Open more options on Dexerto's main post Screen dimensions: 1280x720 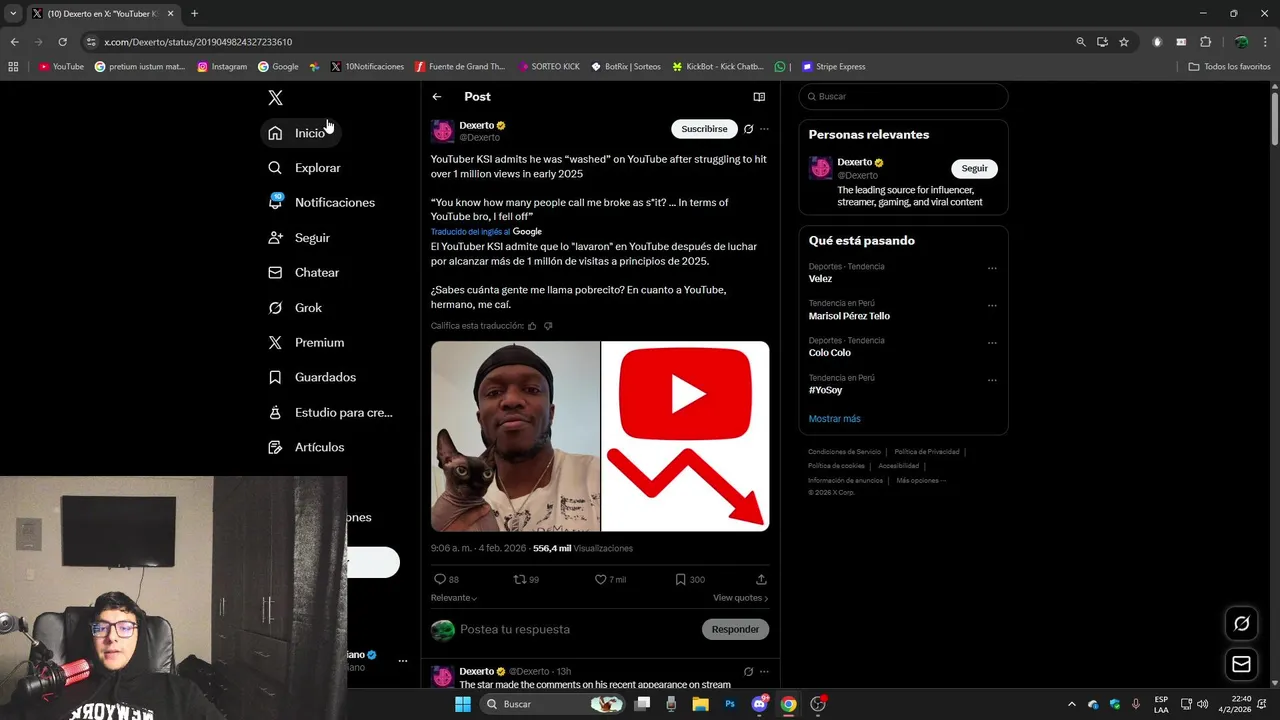pos(764,129)
